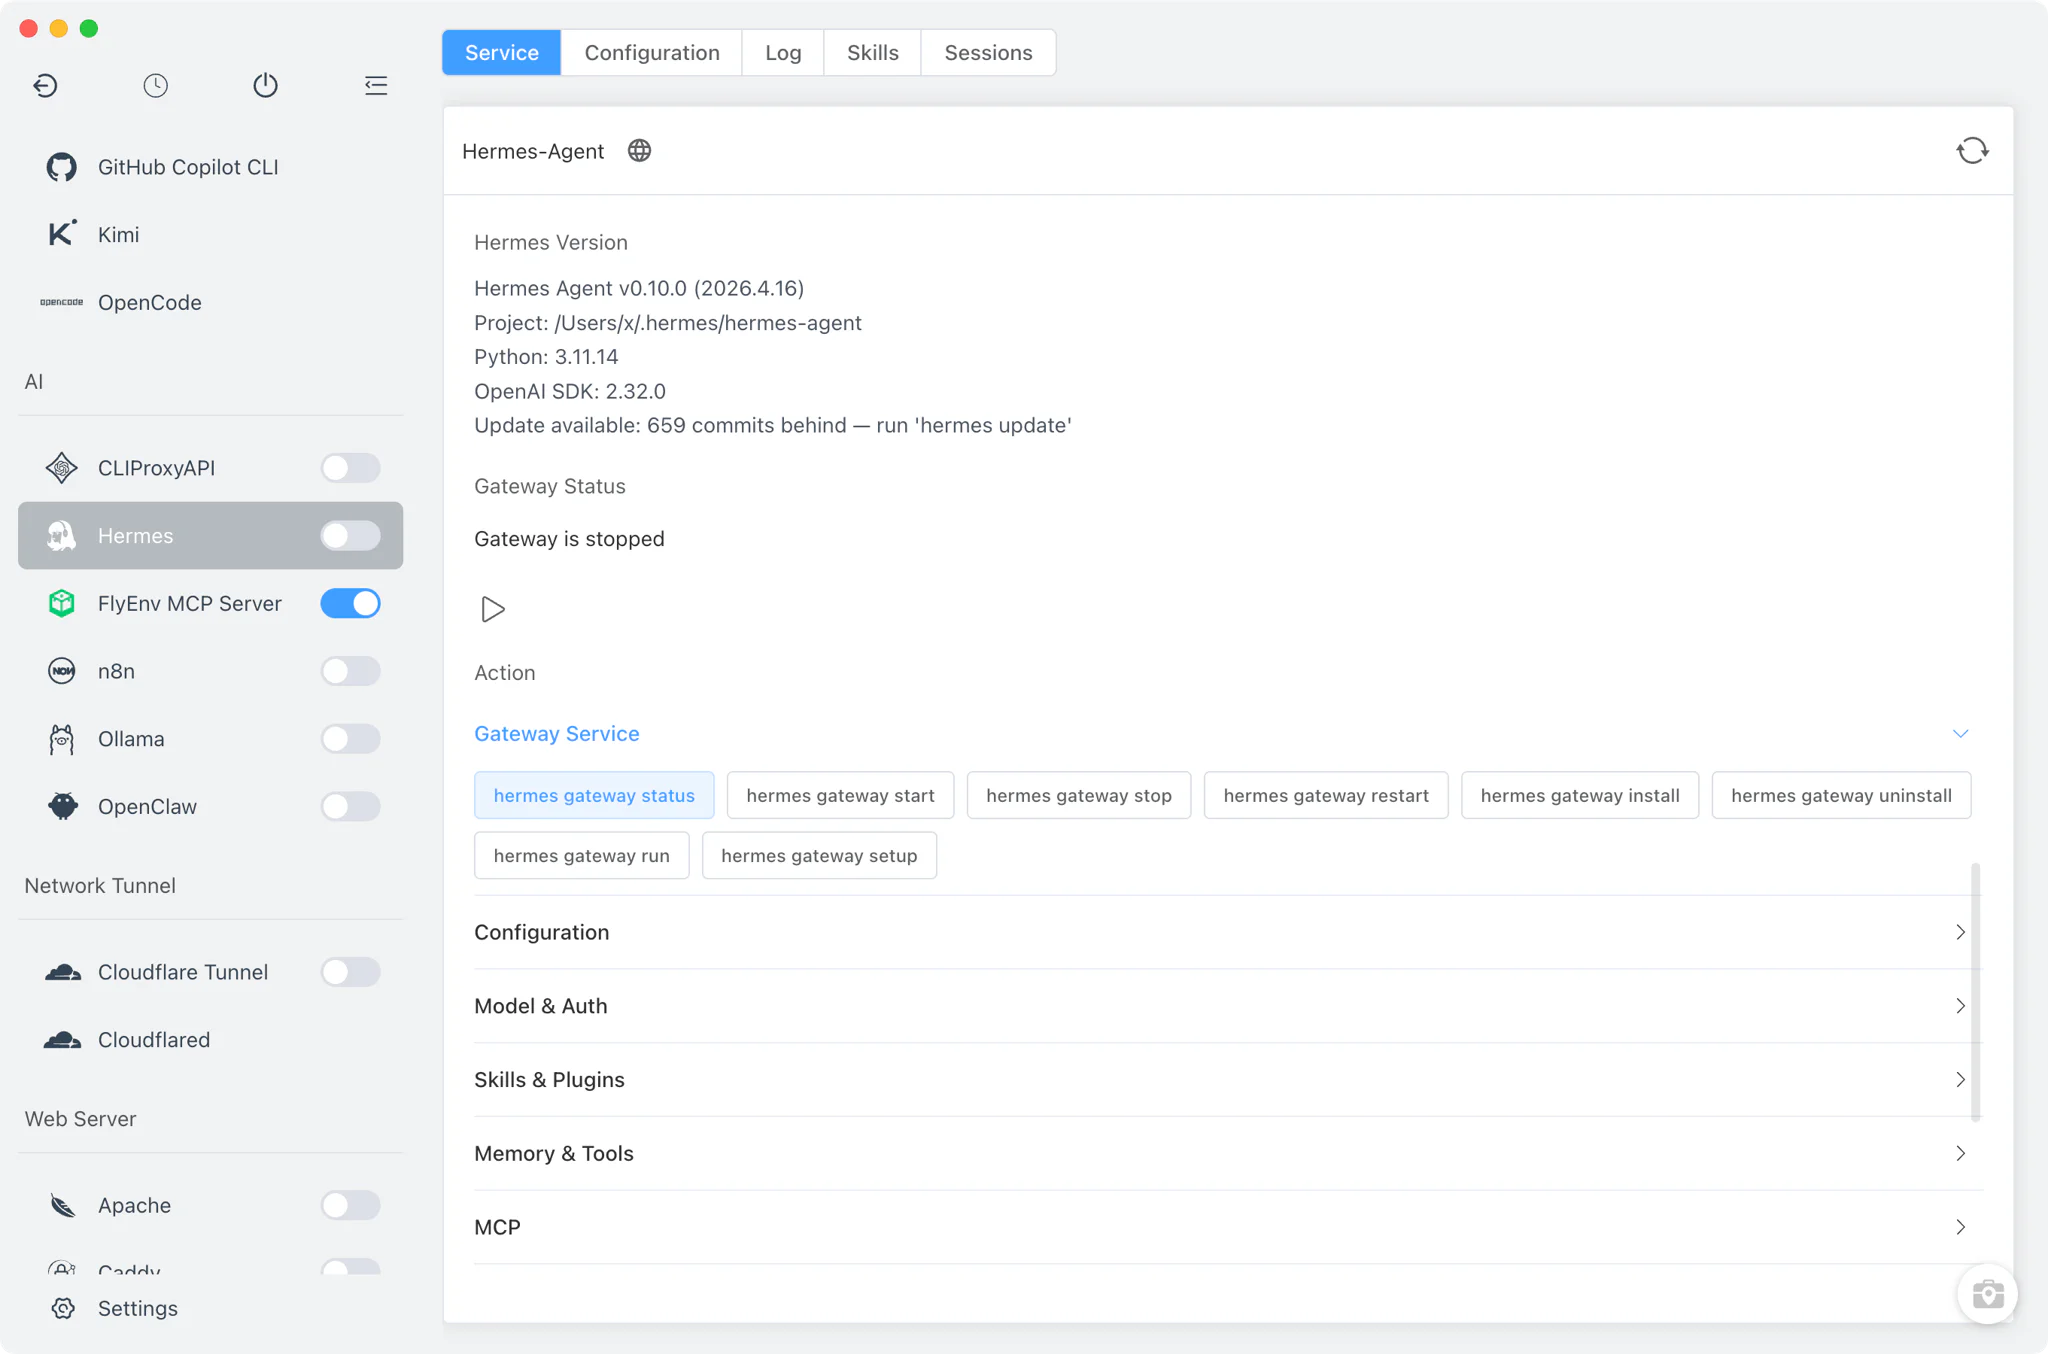Click the Project path line
The image size is (2048, 1354).
coord(668,323)
